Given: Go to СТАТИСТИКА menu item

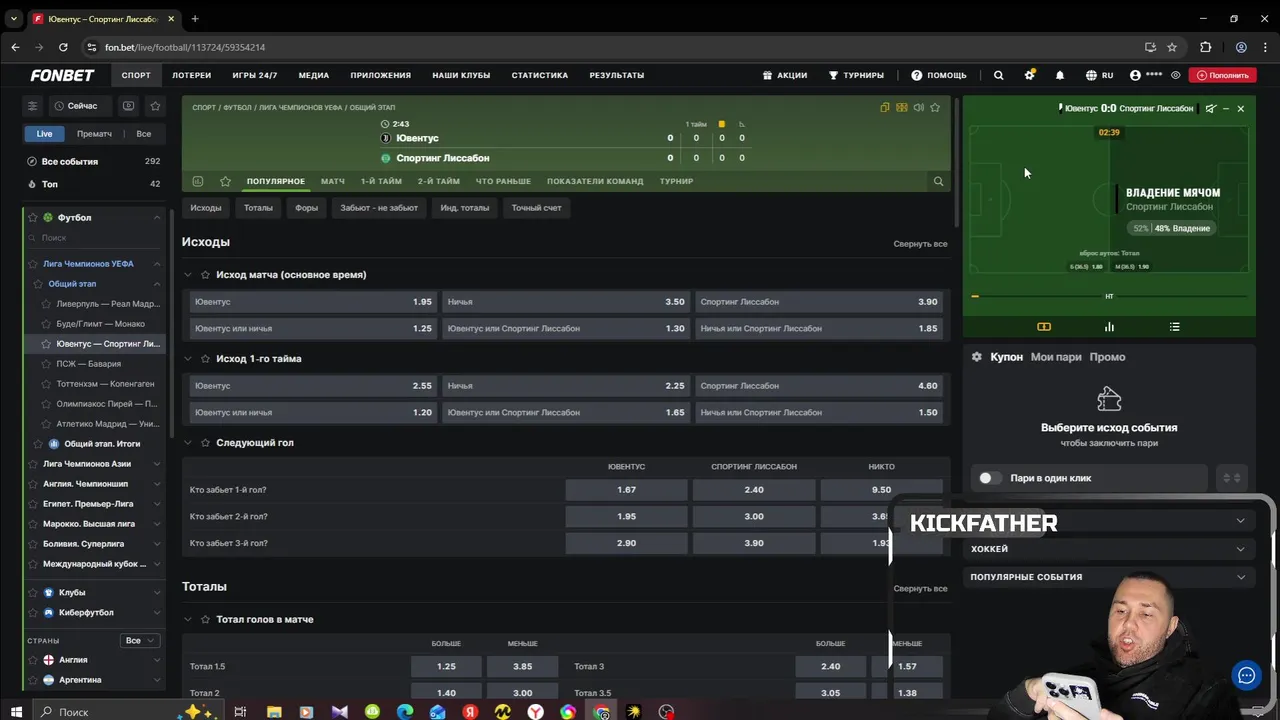Looking at the screenshot, I should [x=540, y=75].
